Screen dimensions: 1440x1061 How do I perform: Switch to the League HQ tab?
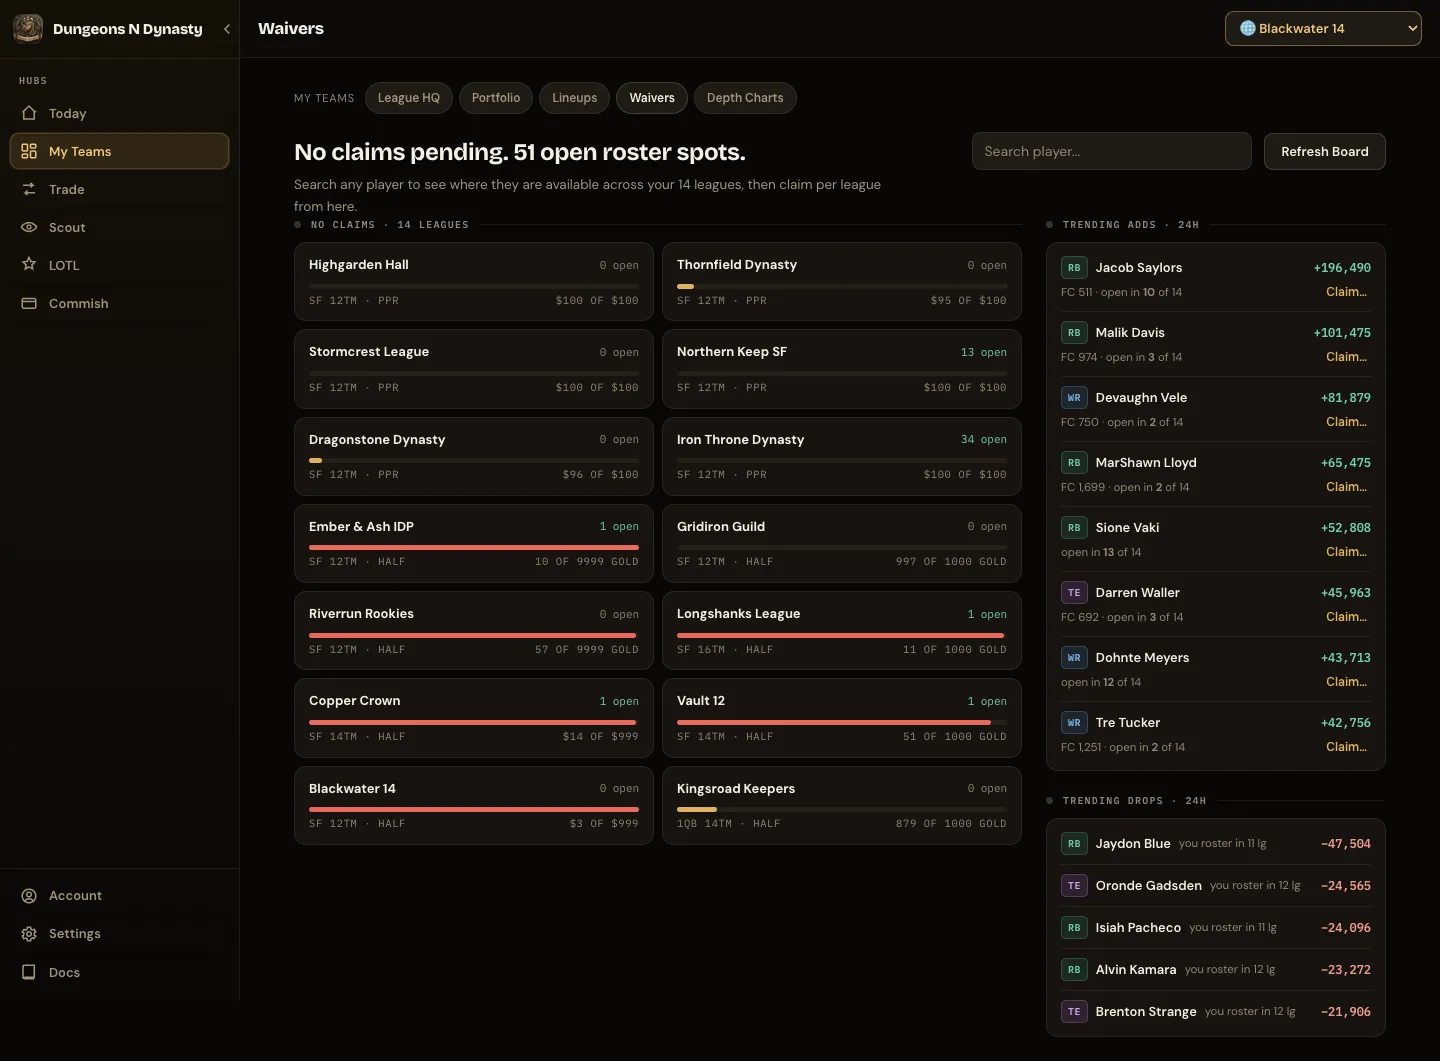[x=409, y=98]
